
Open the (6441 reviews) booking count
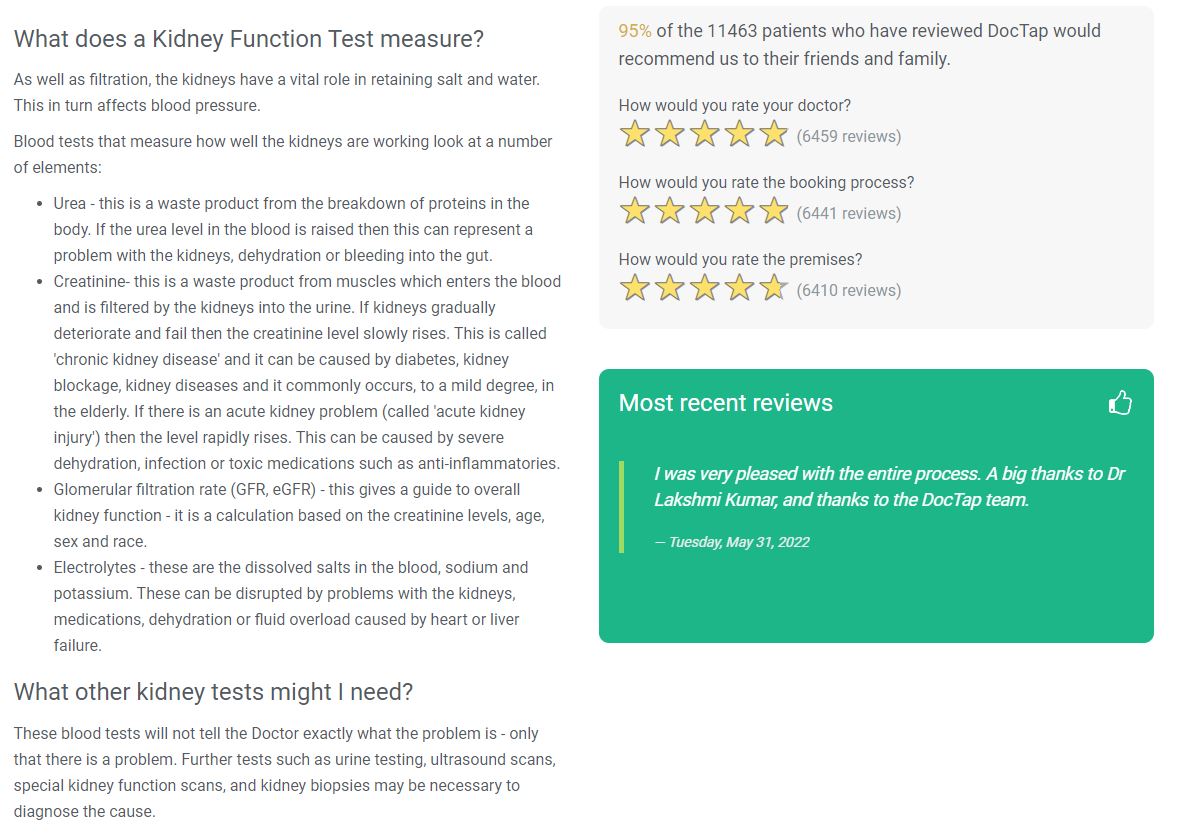tap(849, 213)
